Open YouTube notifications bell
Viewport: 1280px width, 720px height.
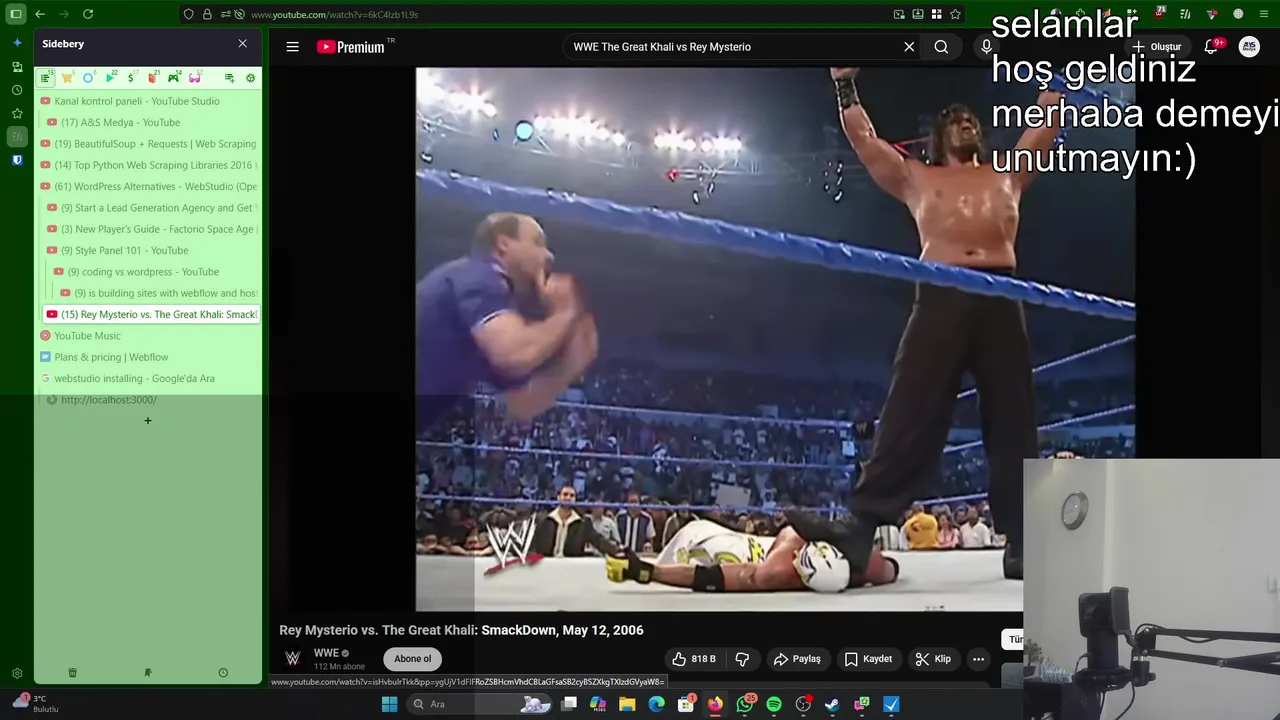coord(1211,47)
